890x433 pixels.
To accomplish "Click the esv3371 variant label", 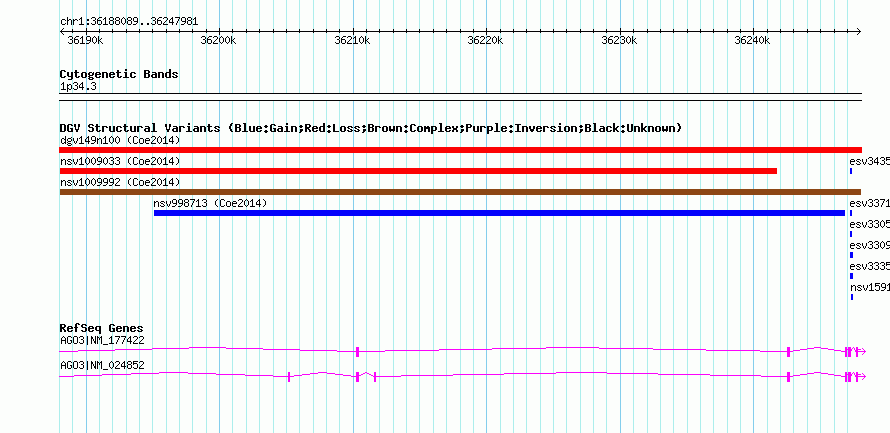I will (869, 203).
